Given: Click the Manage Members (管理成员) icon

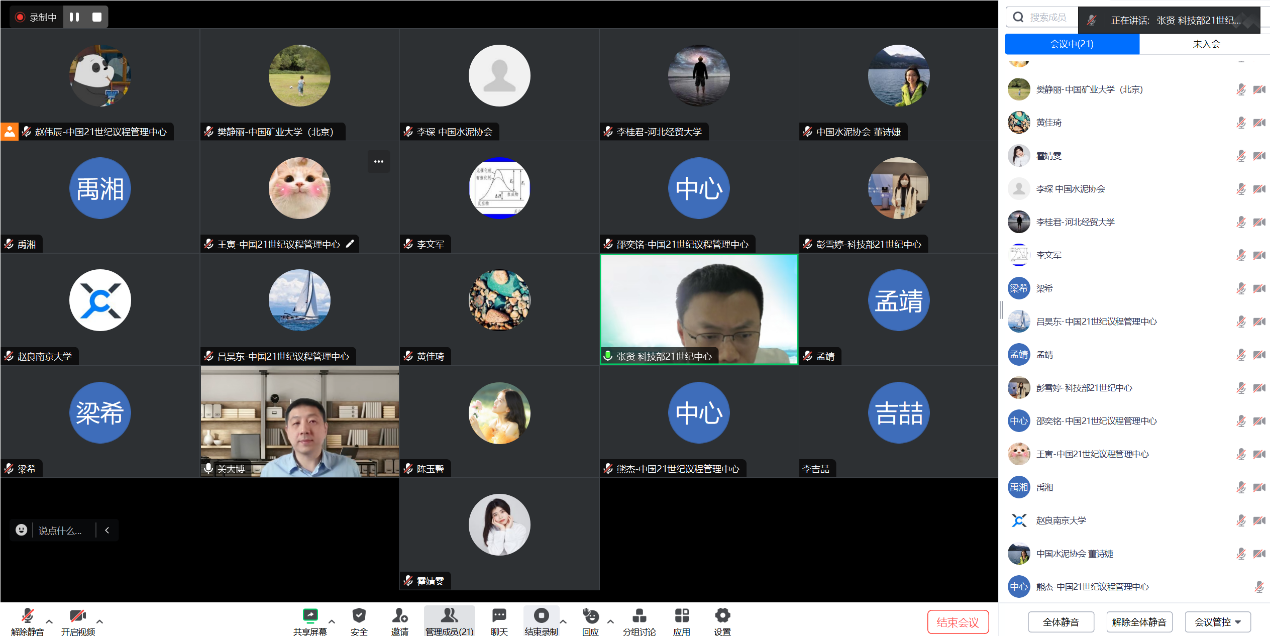Looking at the screenshot, I should [x=449, y=616].
